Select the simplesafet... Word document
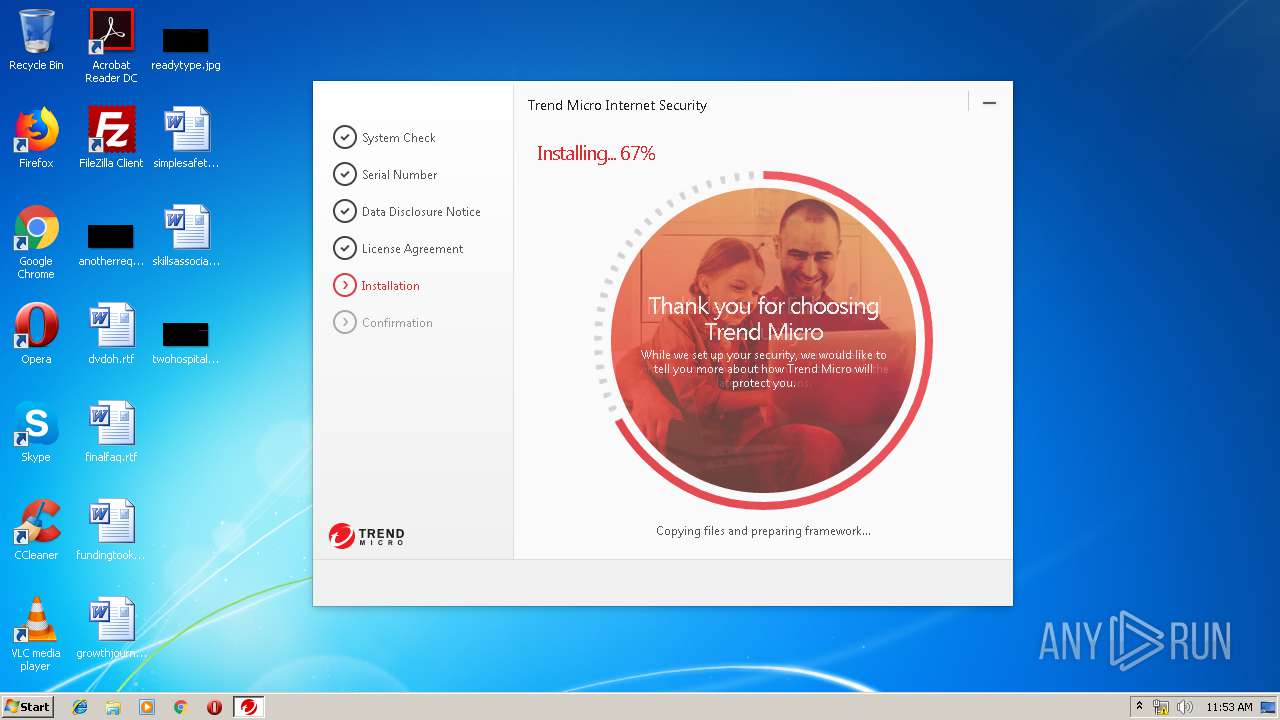 pyautogui.click(x=186, y=138)
